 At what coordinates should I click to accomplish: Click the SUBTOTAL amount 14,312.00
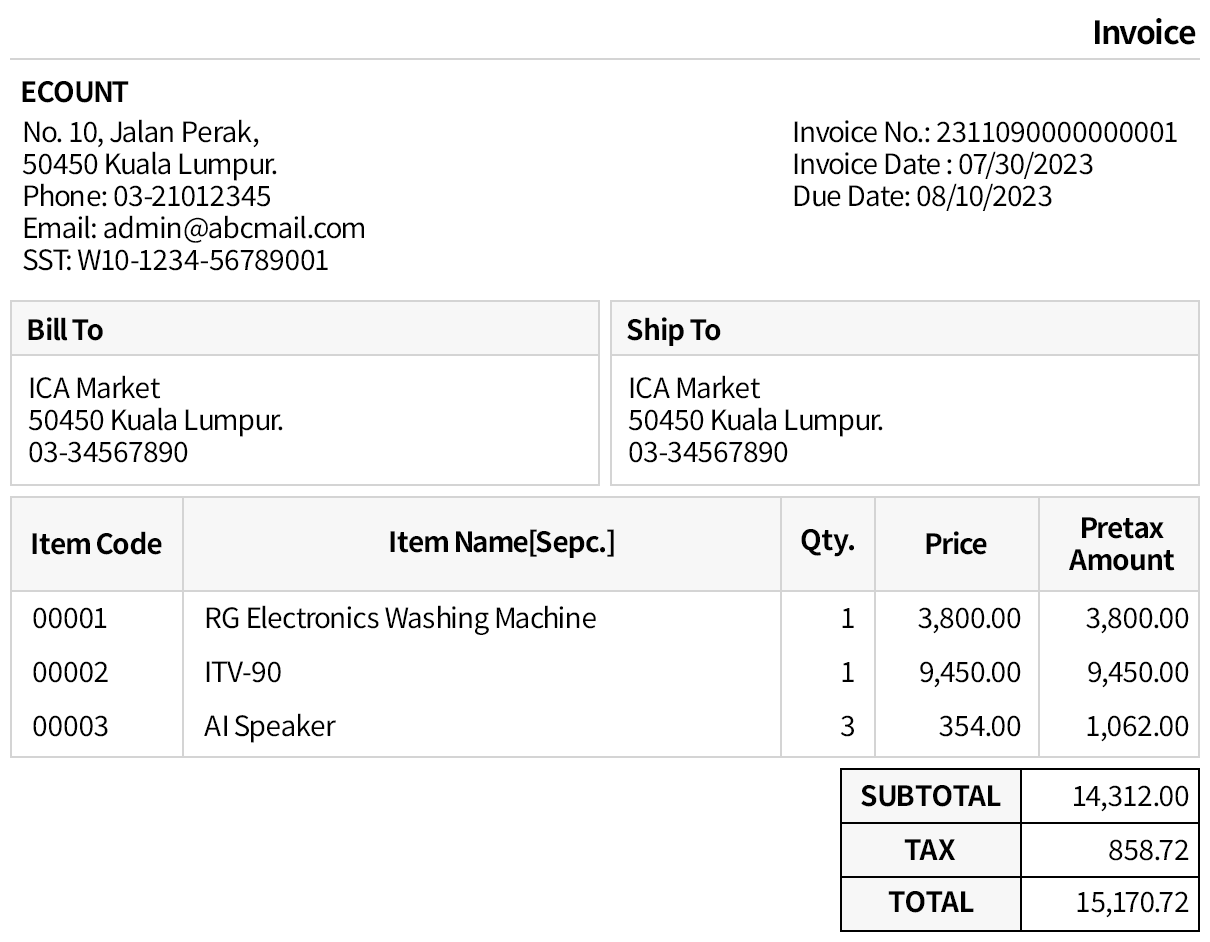pyautogui.click(x=1130, y=796)
